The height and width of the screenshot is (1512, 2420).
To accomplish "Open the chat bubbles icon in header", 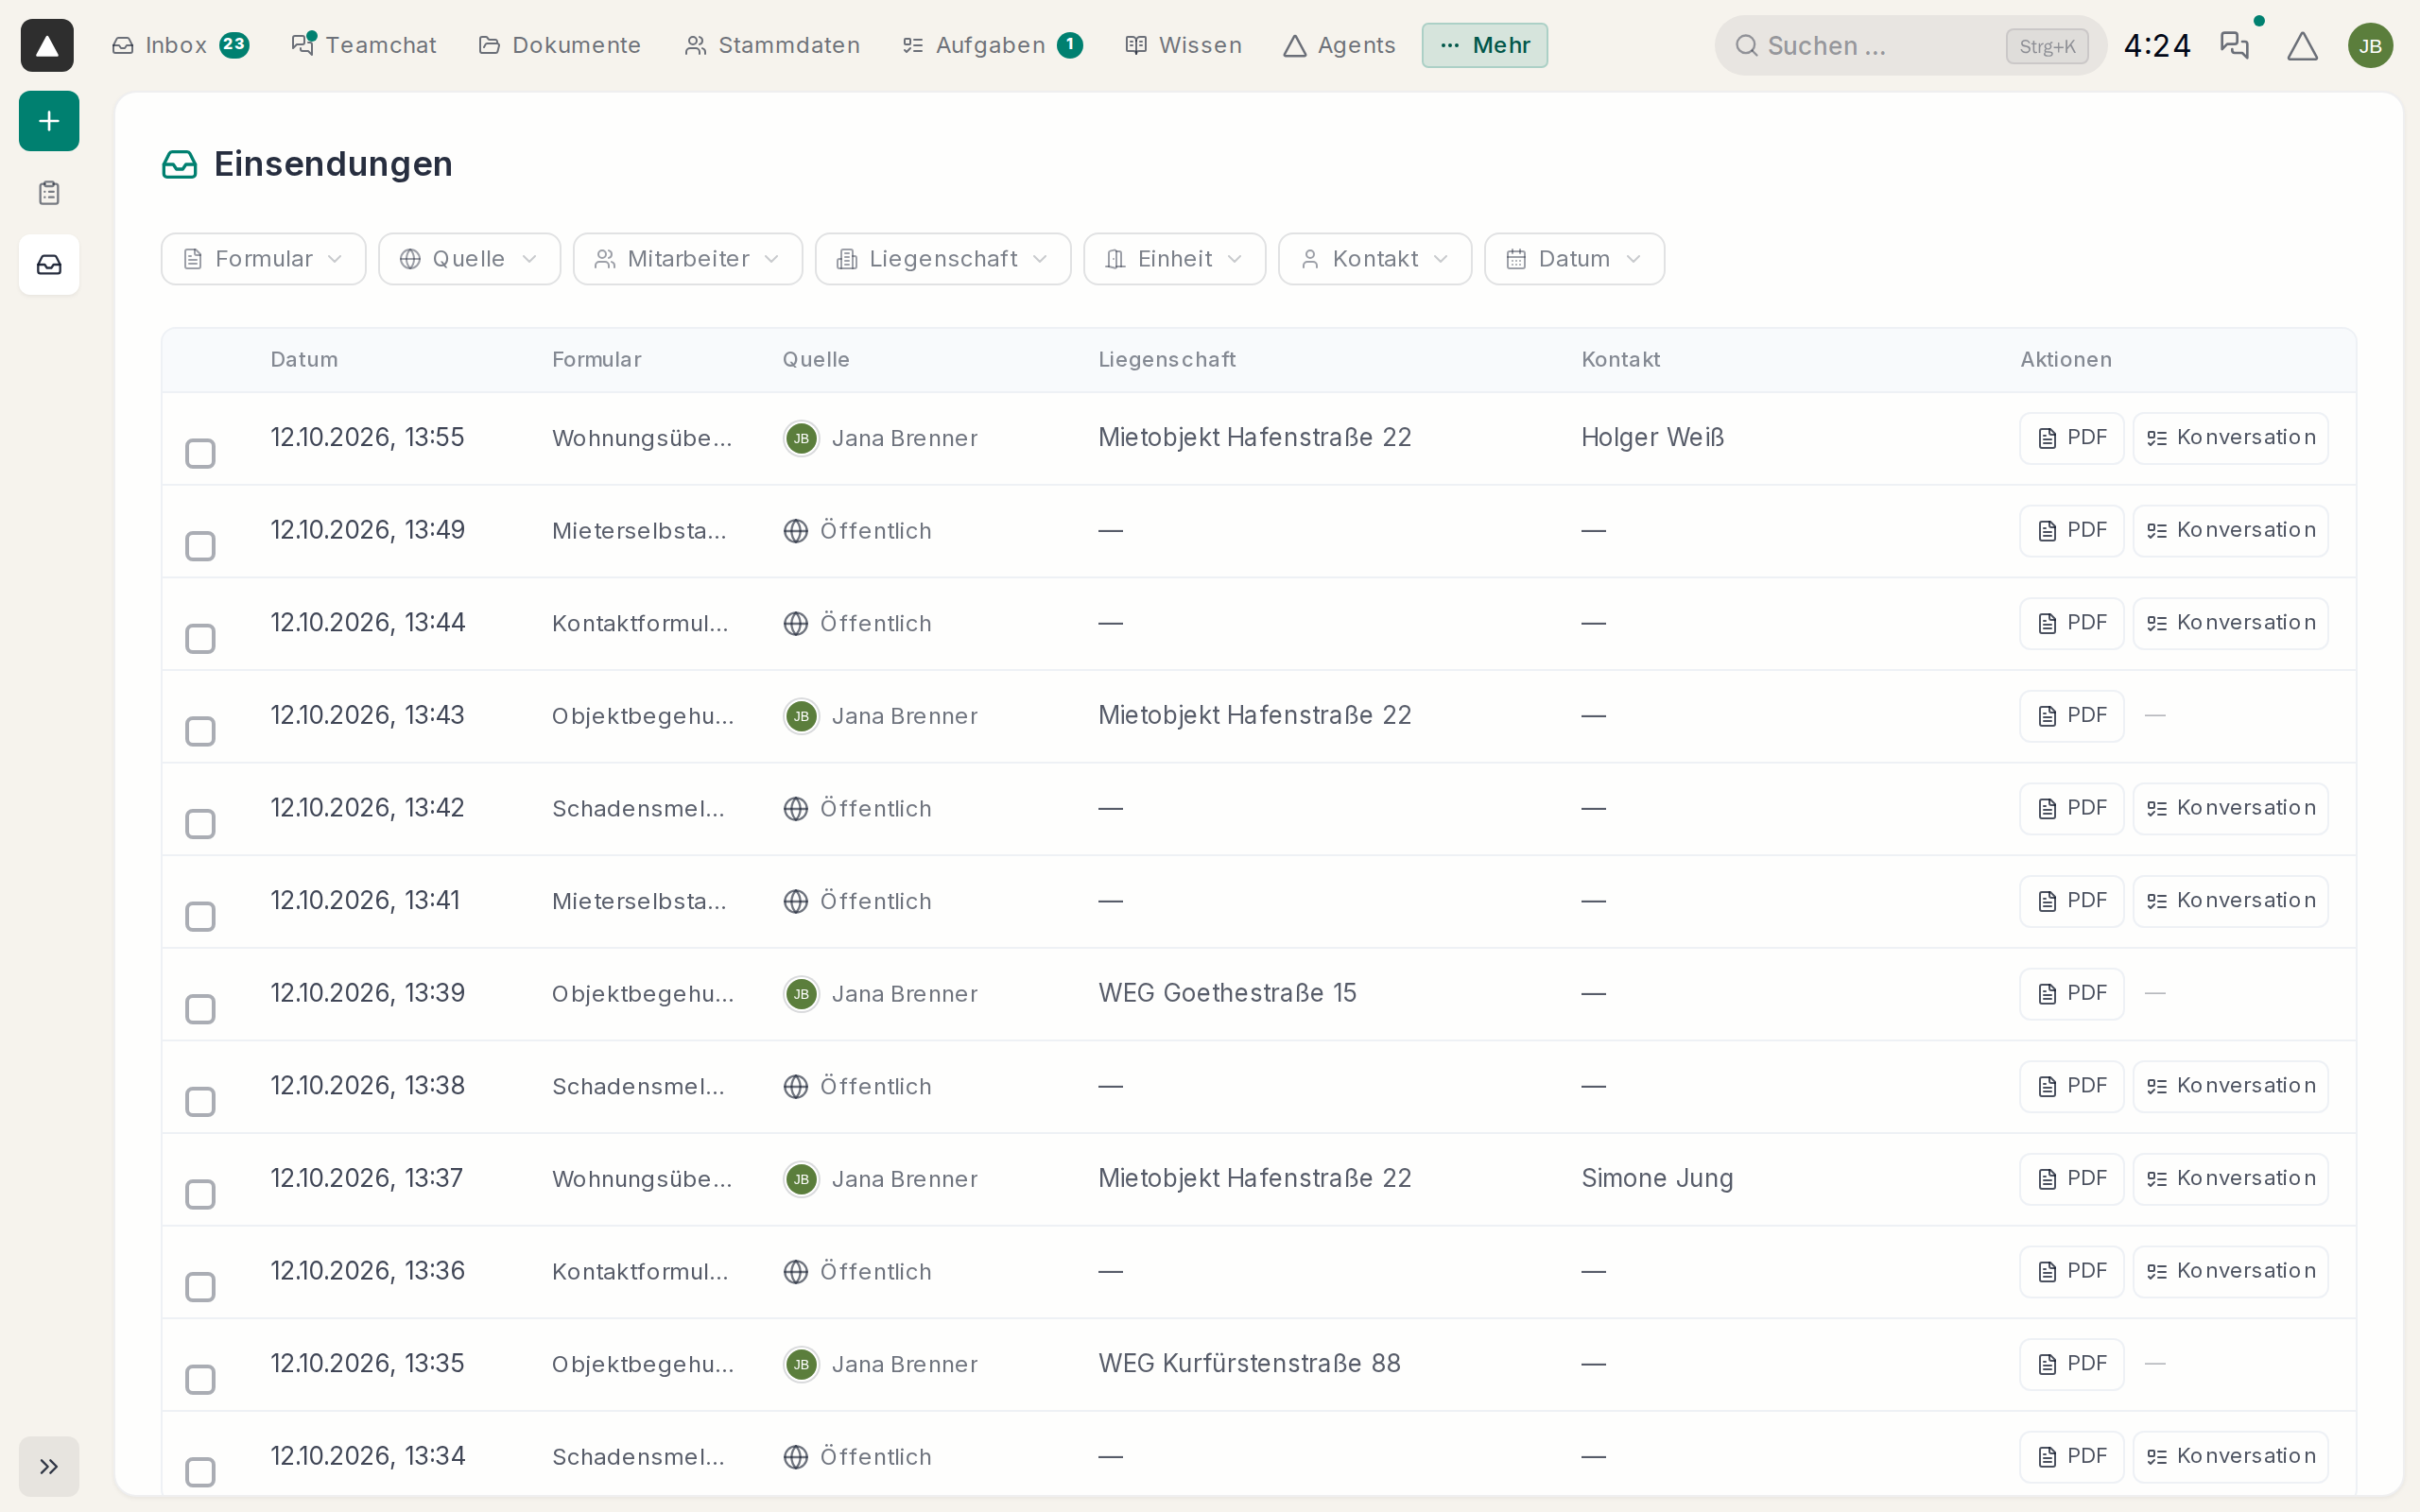I will point(2234,45).
